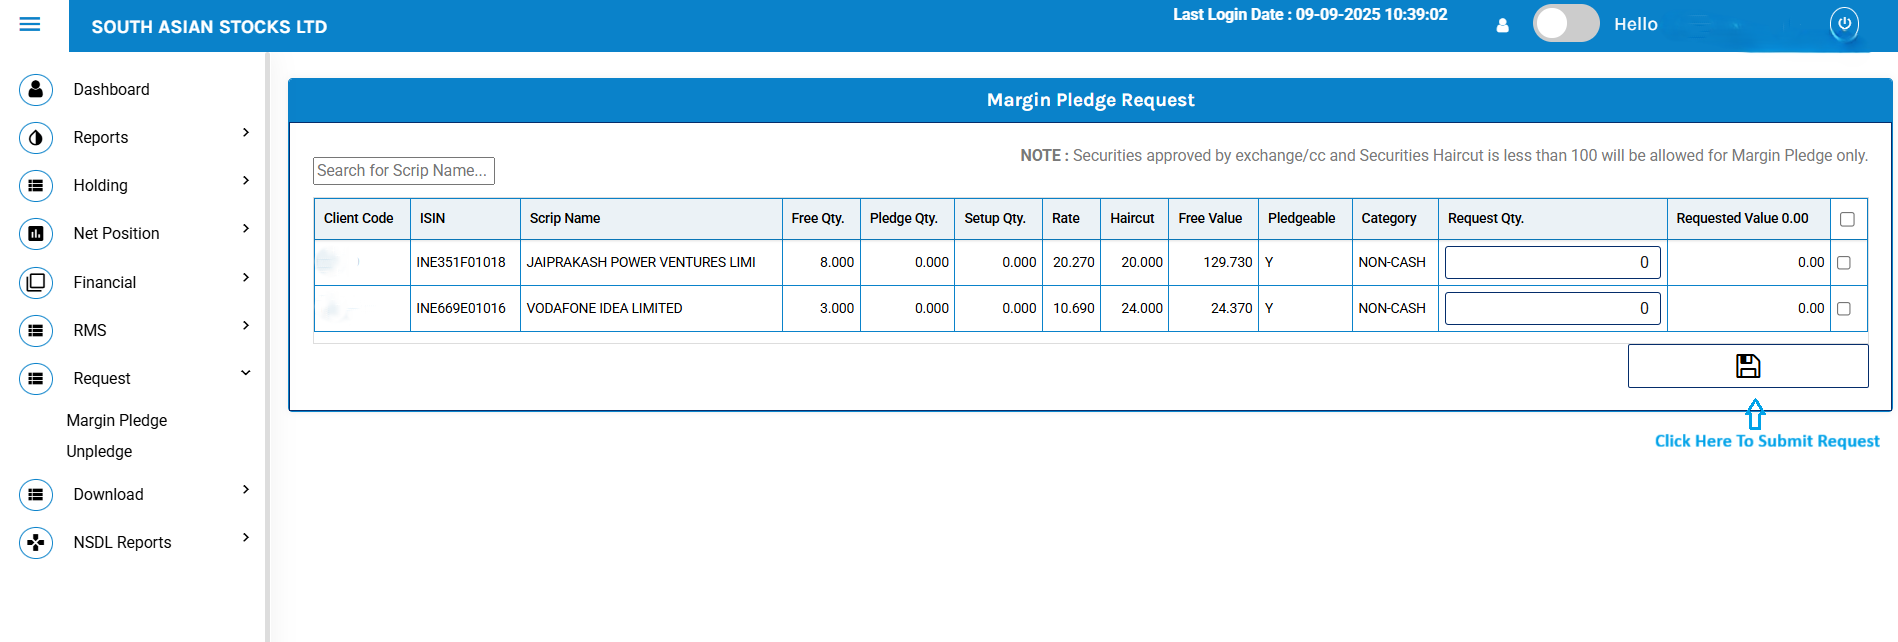Click the hamburger menu icon
Screen dimensions: 1898x642
pos(30,24)
